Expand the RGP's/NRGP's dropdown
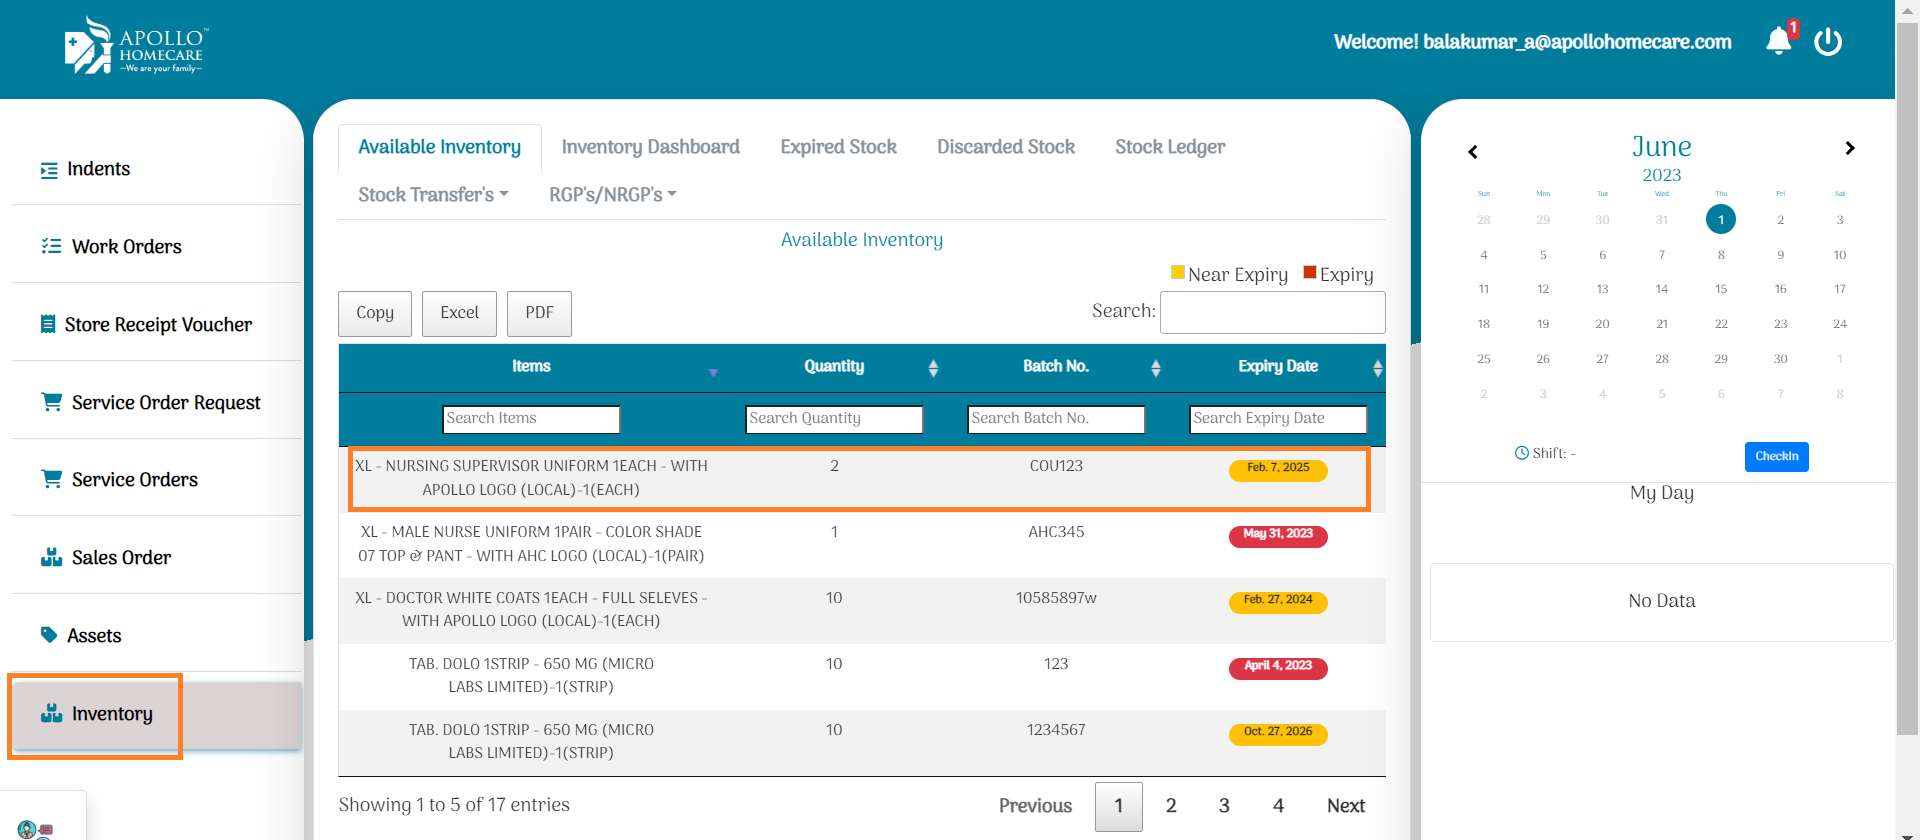Screen dimensions: 1920x840 (x=612, y=195)
